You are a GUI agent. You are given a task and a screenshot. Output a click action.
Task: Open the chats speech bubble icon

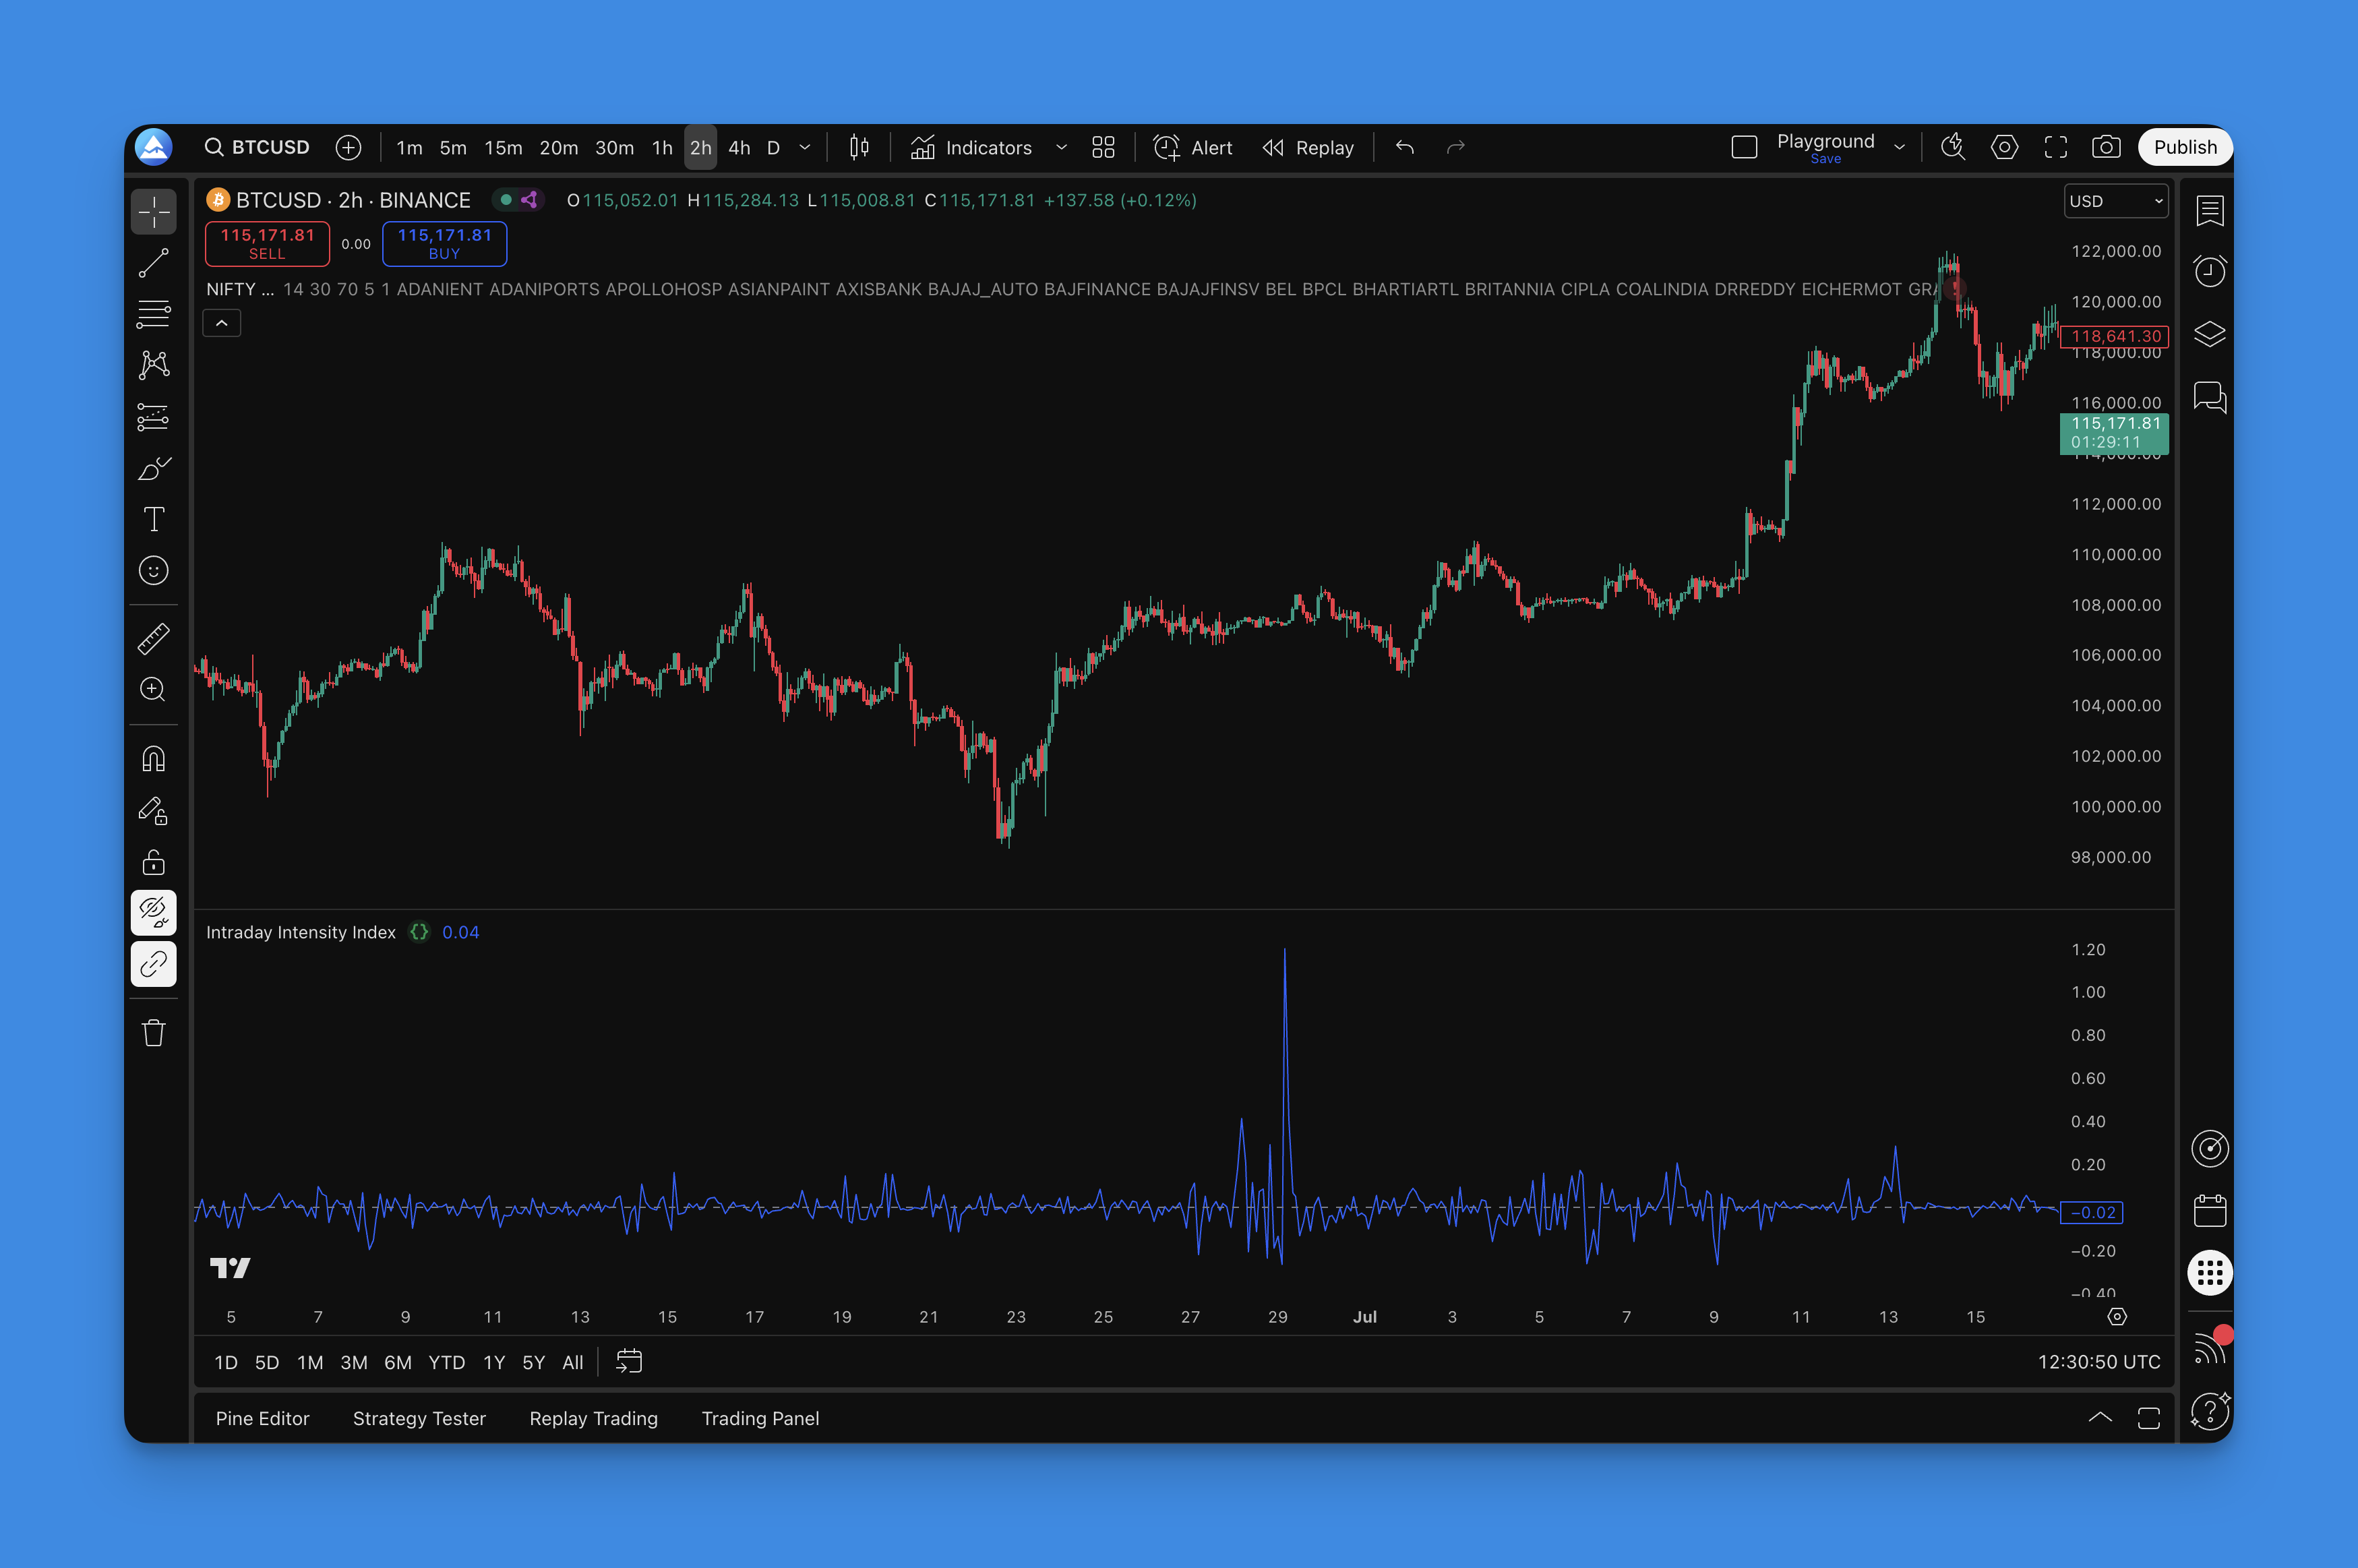tap(2209, 397)
